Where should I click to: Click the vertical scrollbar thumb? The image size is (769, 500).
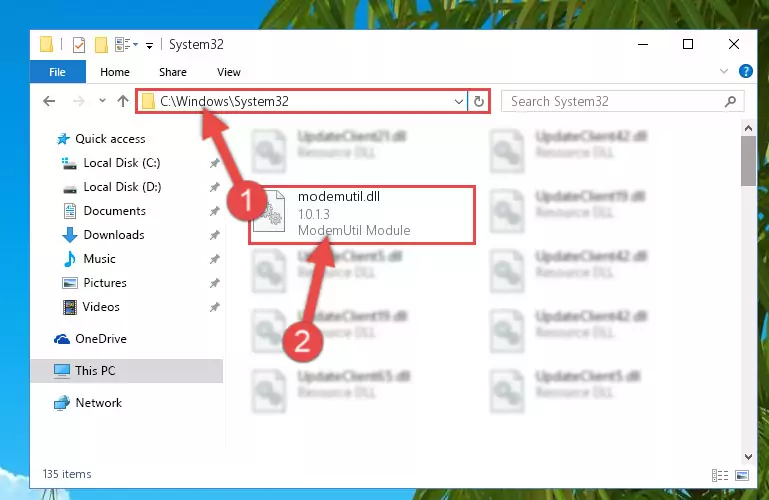(748, 161)
